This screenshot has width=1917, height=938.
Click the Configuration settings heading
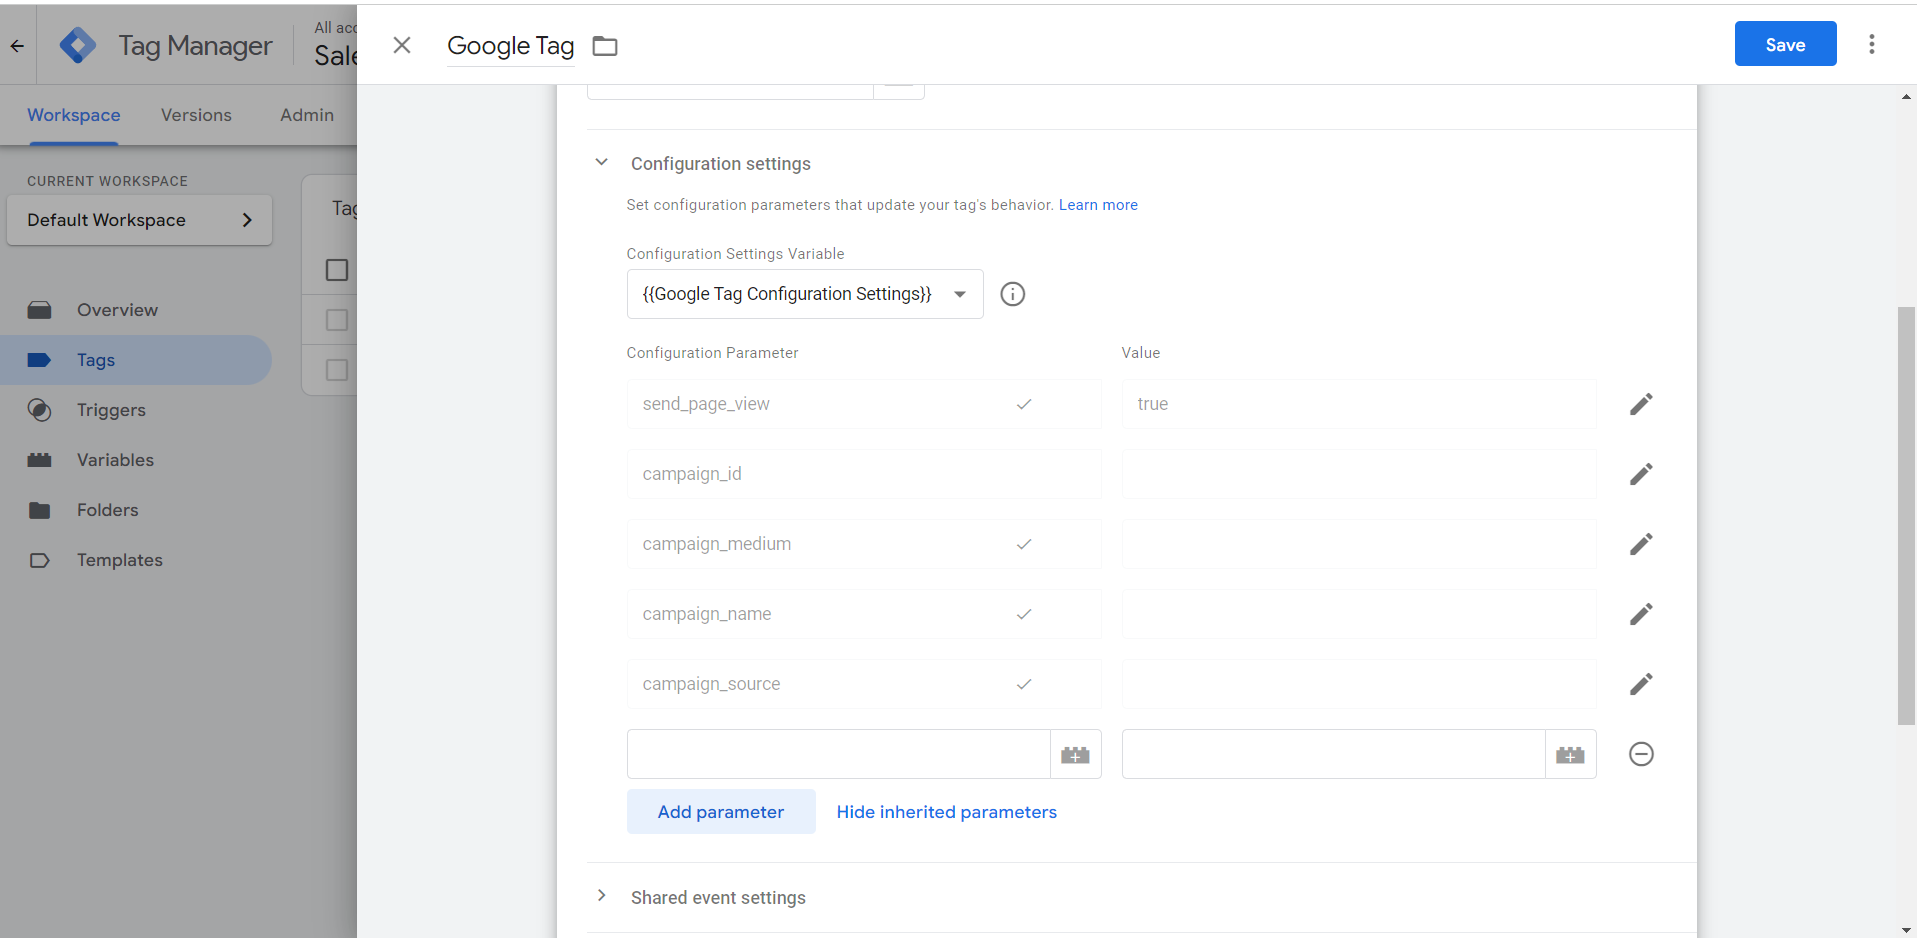(720, 164)
